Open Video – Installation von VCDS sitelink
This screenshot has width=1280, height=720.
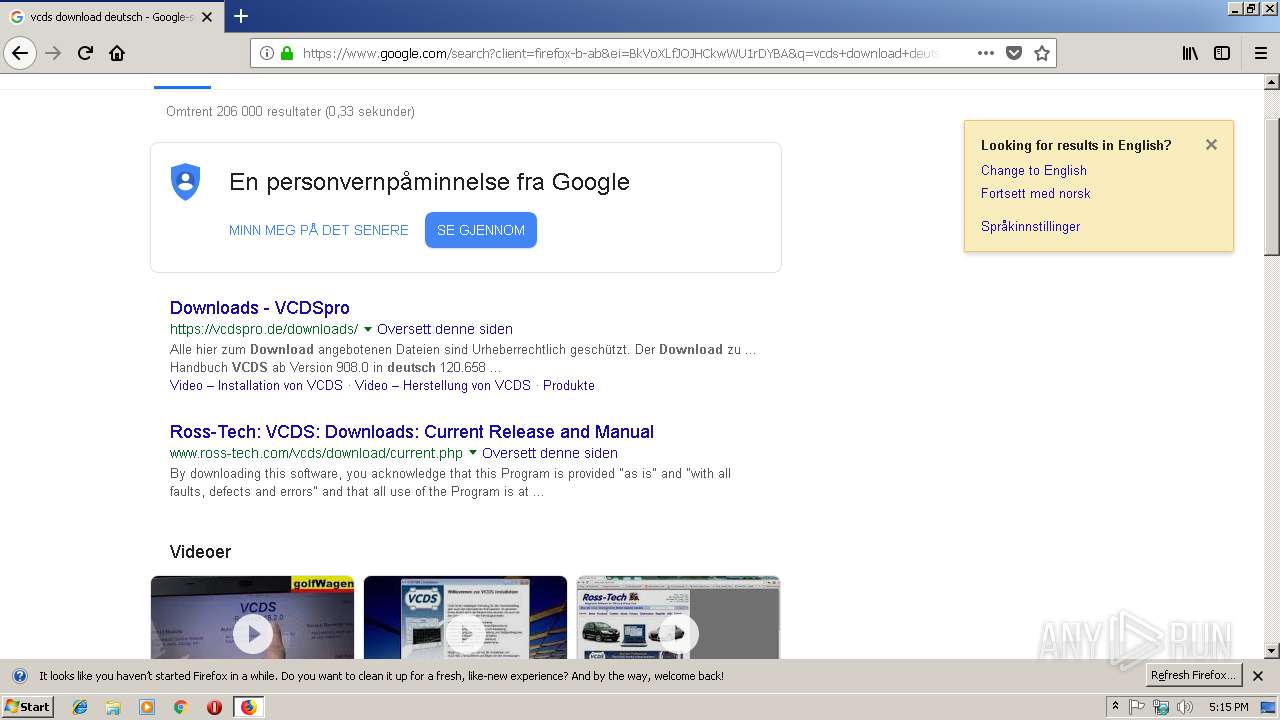point(256,385)
